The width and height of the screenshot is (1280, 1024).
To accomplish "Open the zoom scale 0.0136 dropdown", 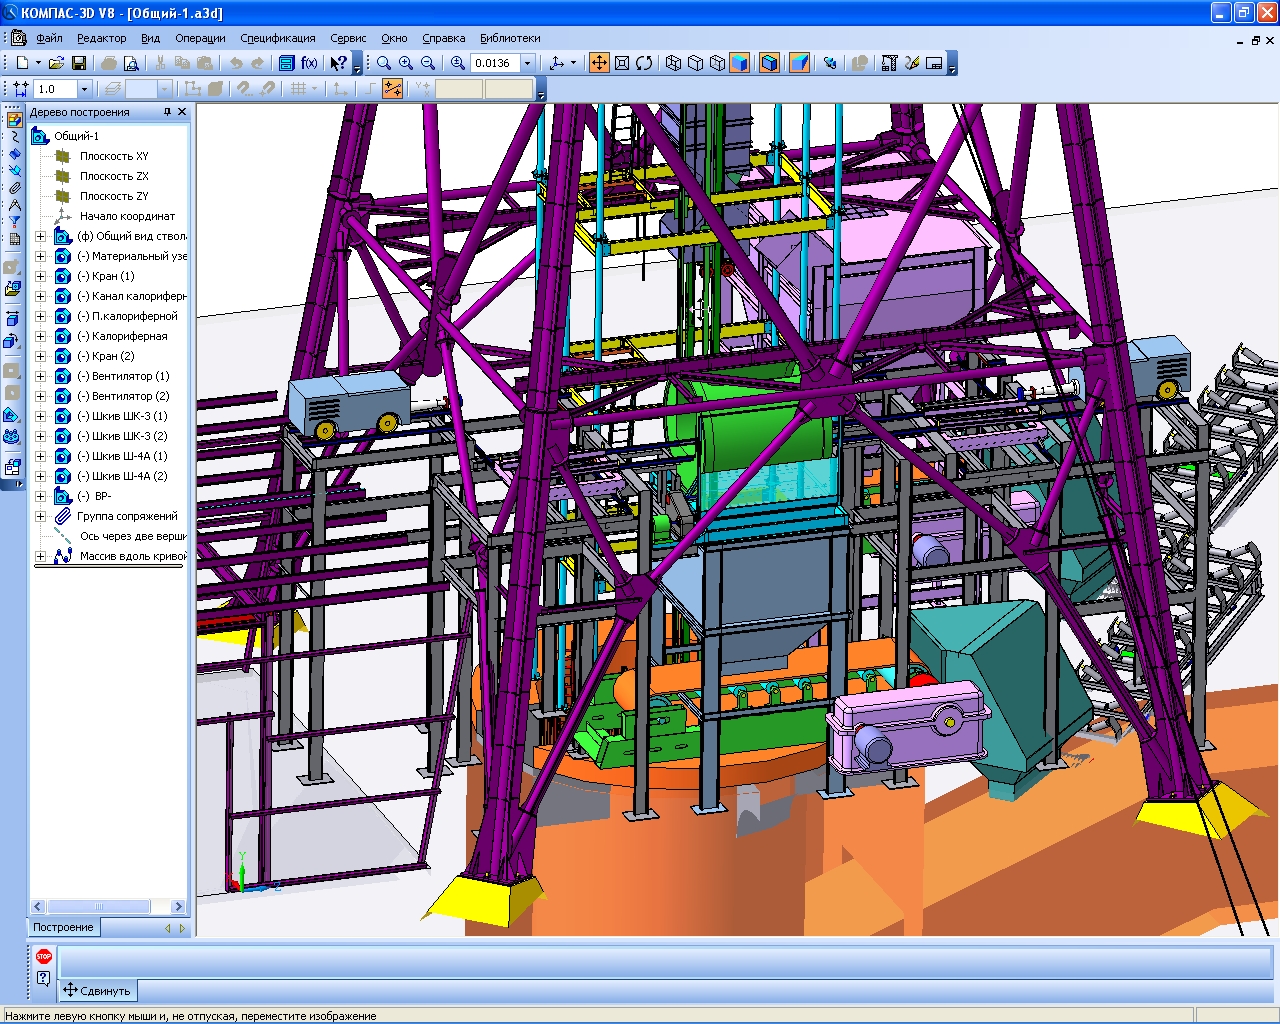I will click(x=528, y=63).
